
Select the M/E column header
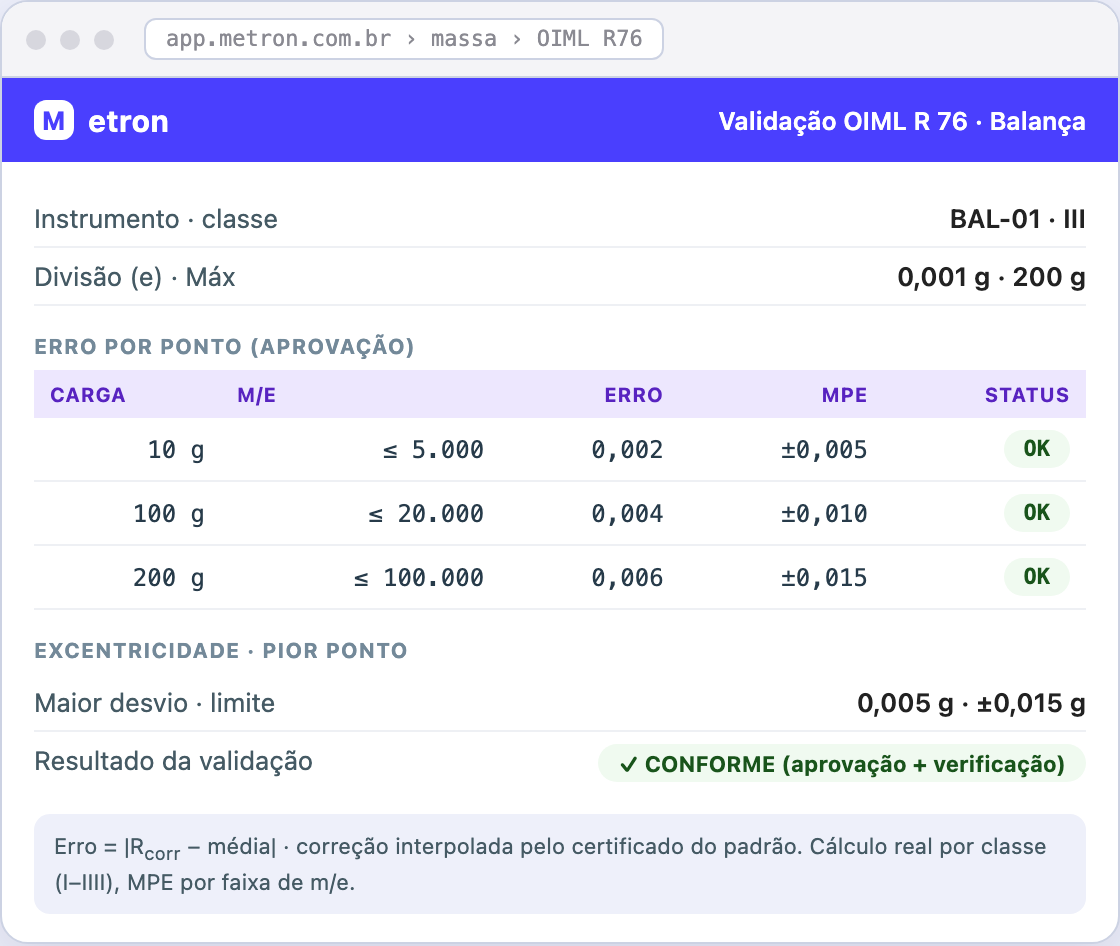click(256, 395)
